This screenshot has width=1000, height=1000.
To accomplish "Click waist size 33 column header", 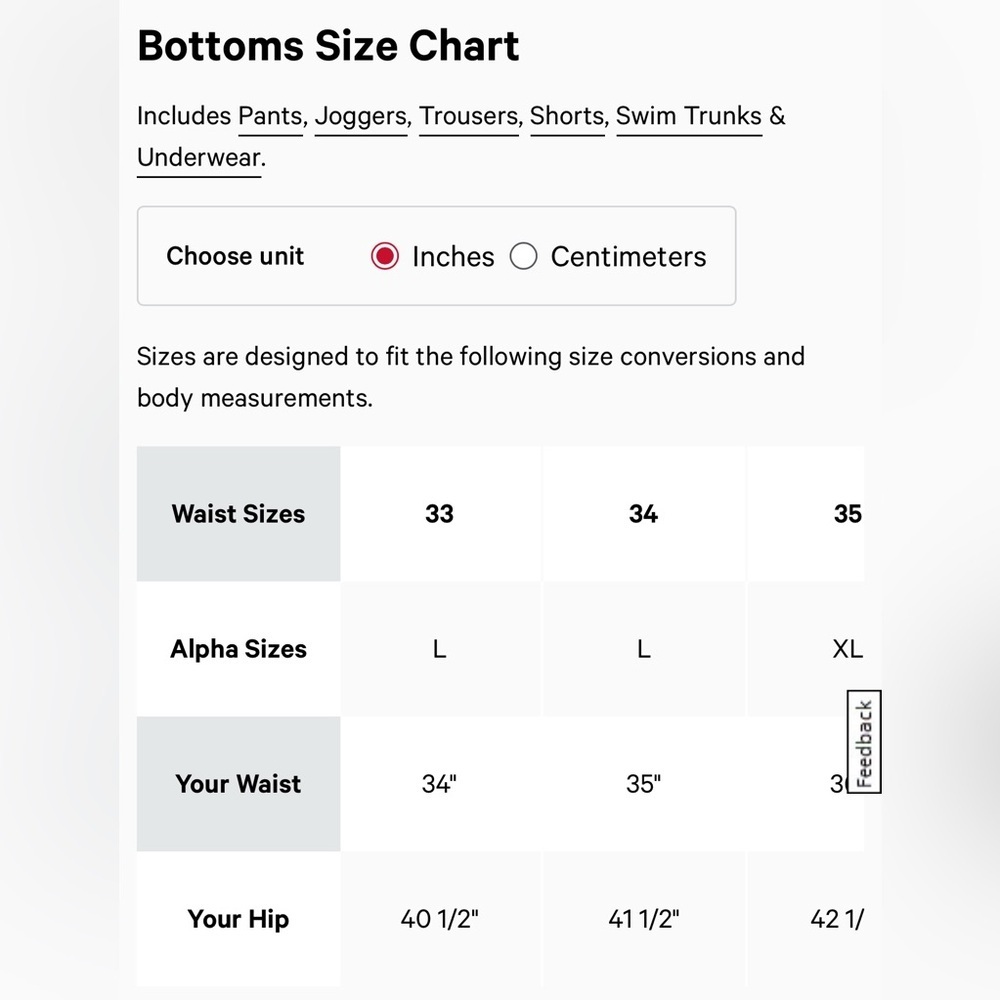I will pyautogui.click(x=440, y=514).
